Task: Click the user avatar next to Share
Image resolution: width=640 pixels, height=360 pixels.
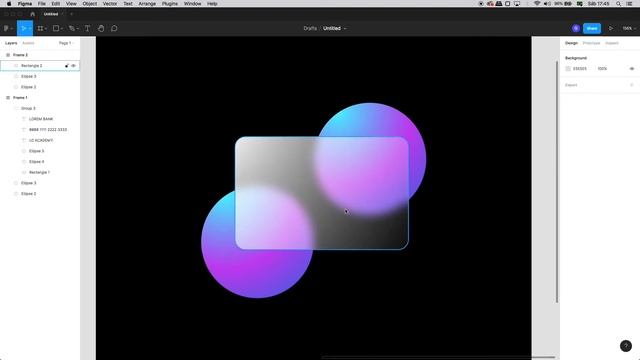Action: click(576, 29)
